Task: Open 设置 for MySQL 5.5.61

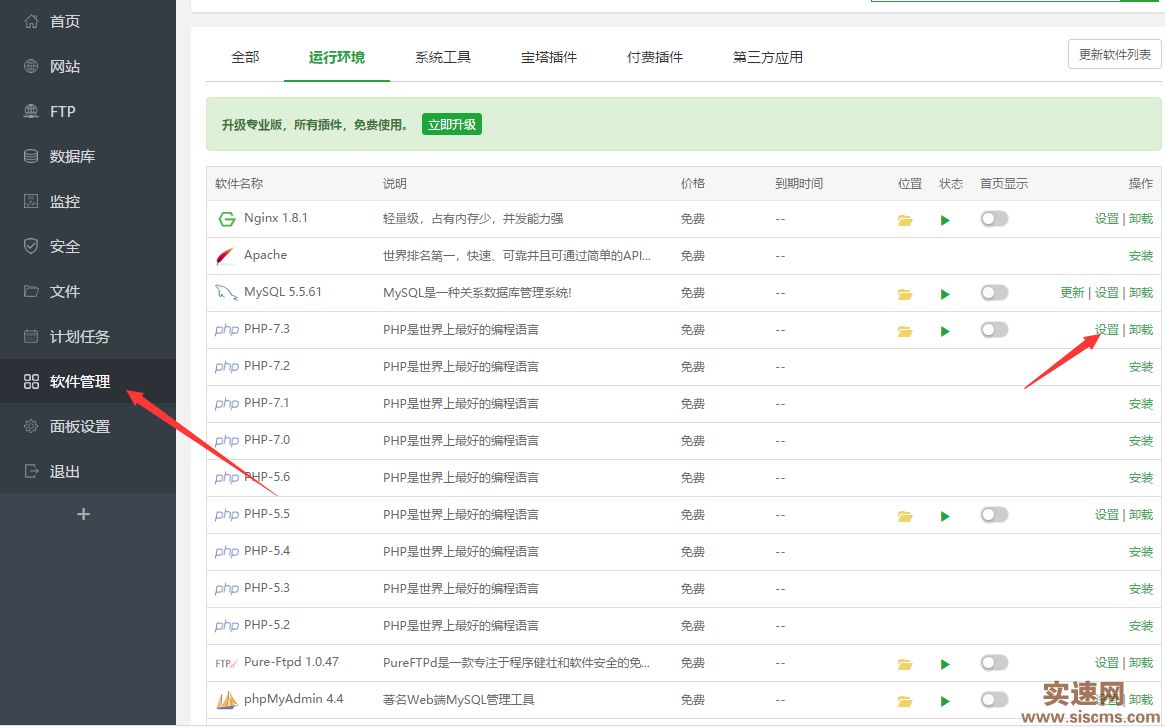Action: (1106, 293)
